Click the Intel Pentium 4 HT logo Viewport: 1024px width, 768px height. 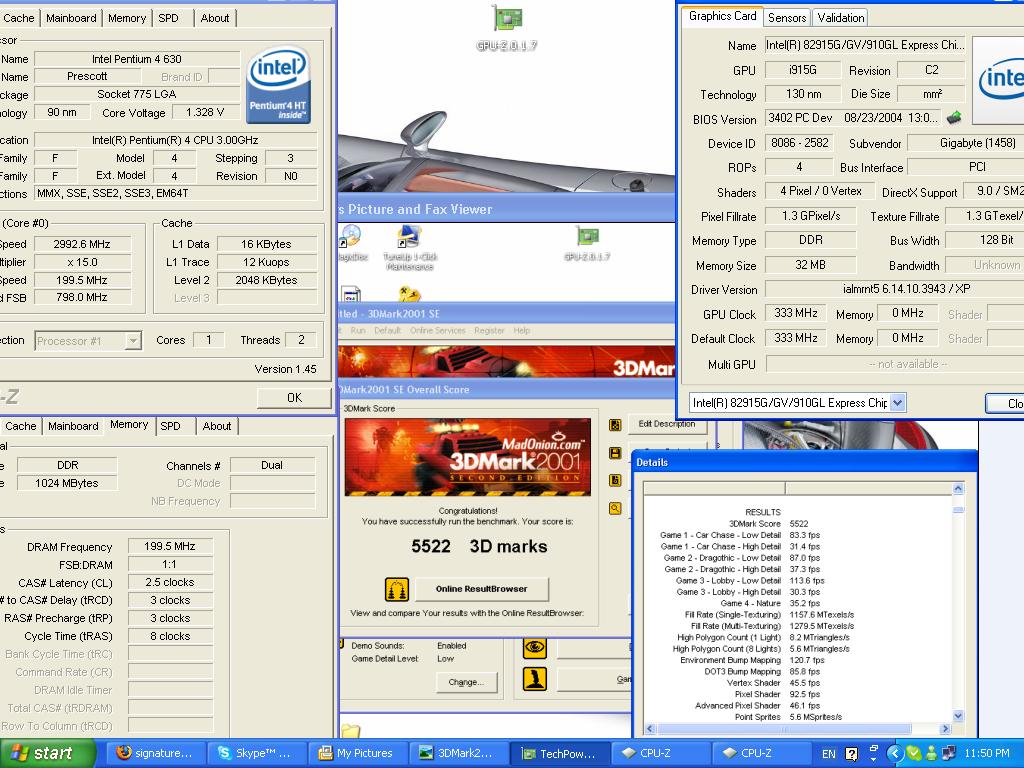[278, 85]
